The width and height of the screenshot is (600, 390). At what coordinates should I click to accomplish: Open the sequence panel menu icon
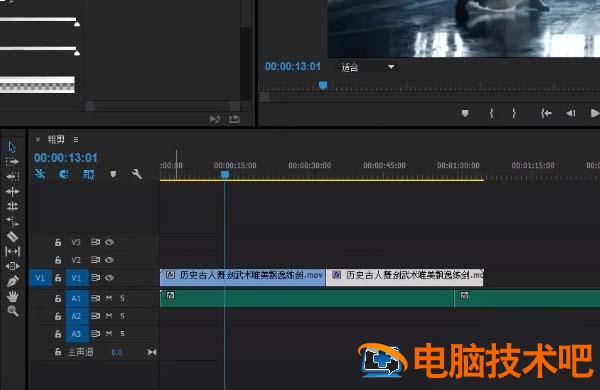pos(76,140)
